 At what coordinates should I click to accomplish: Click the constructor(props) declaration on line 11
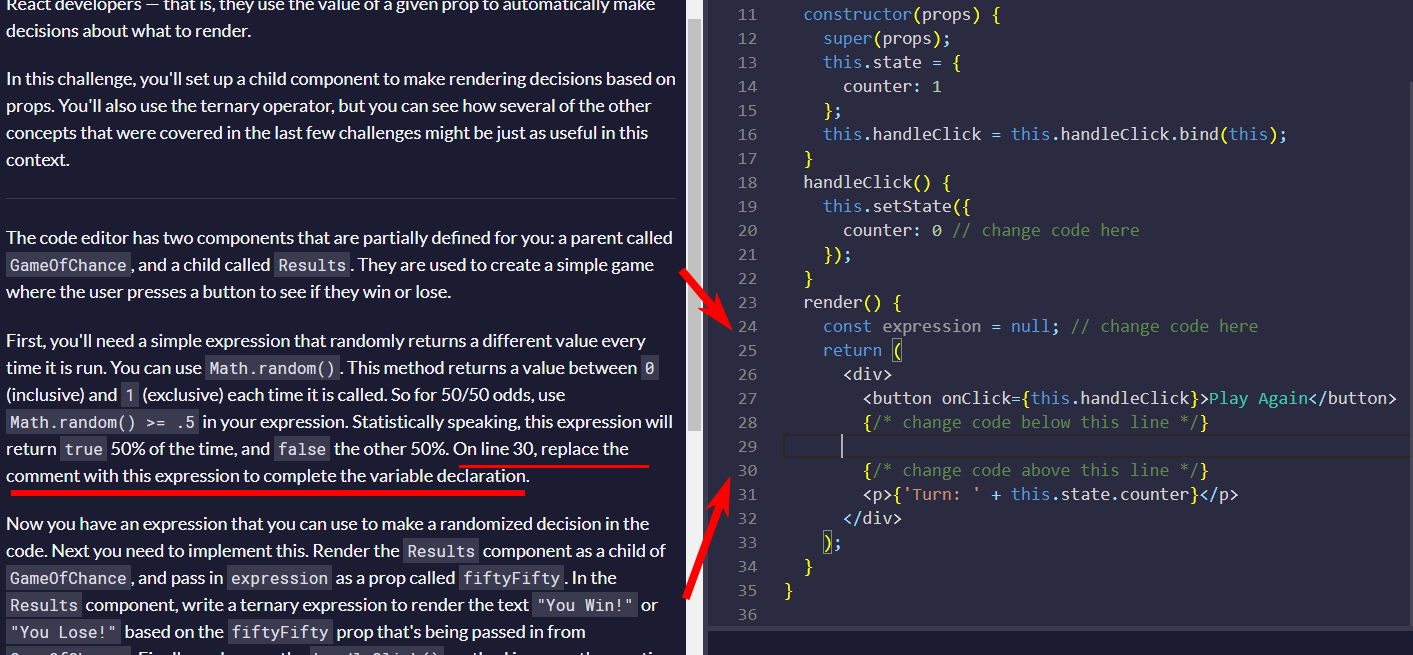(x=902, y=14)
